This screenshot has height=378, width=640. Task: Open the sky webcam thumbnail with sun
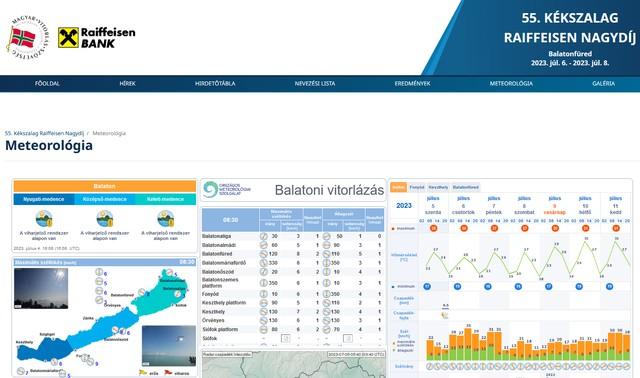(x=41, y=288)
